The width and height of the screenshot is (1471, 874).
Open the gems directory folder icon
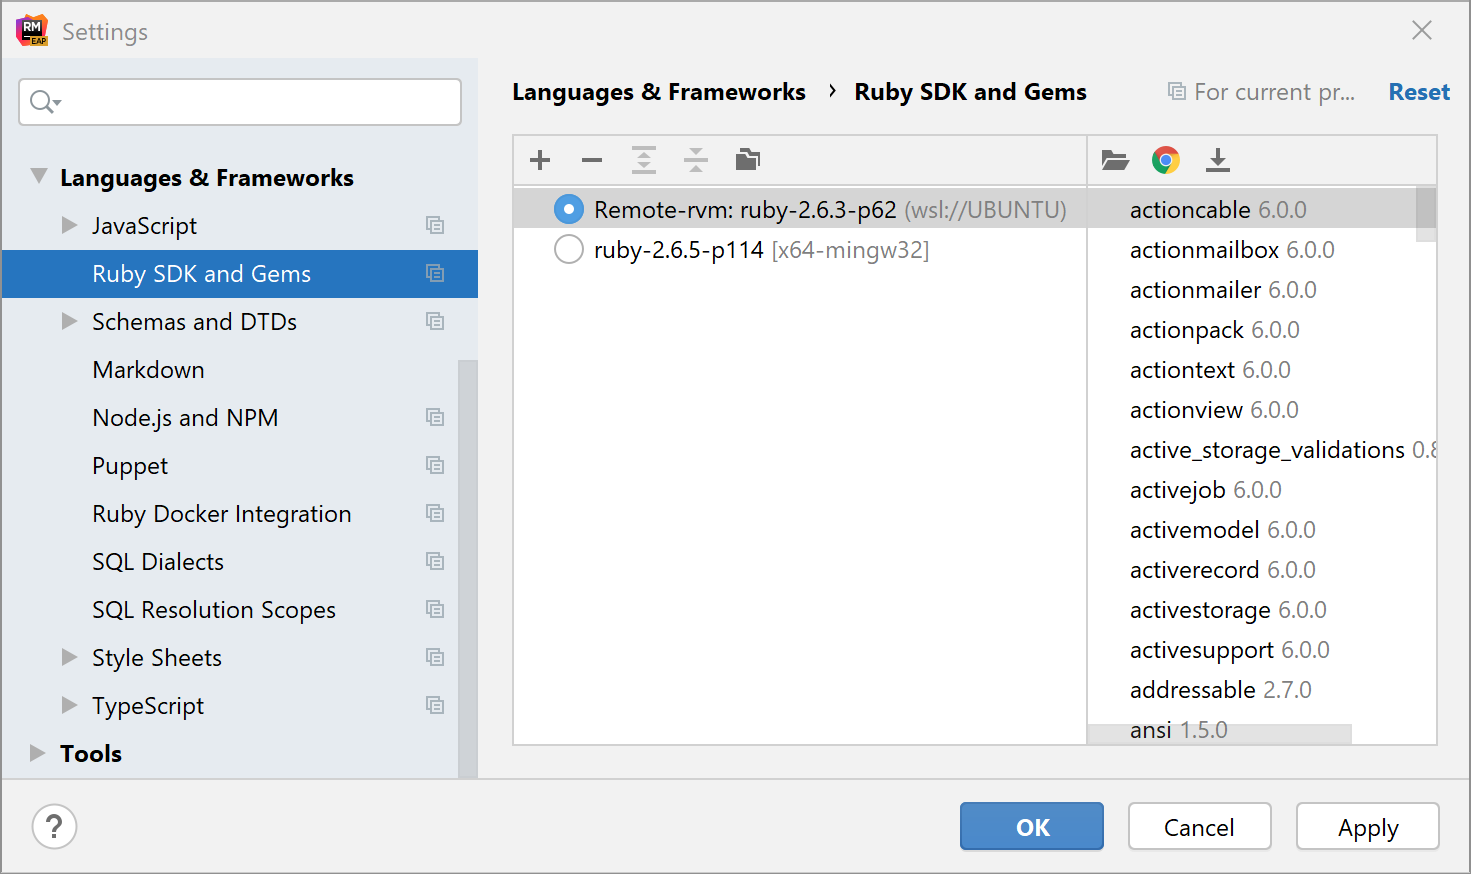click(x=1115, y=159)
